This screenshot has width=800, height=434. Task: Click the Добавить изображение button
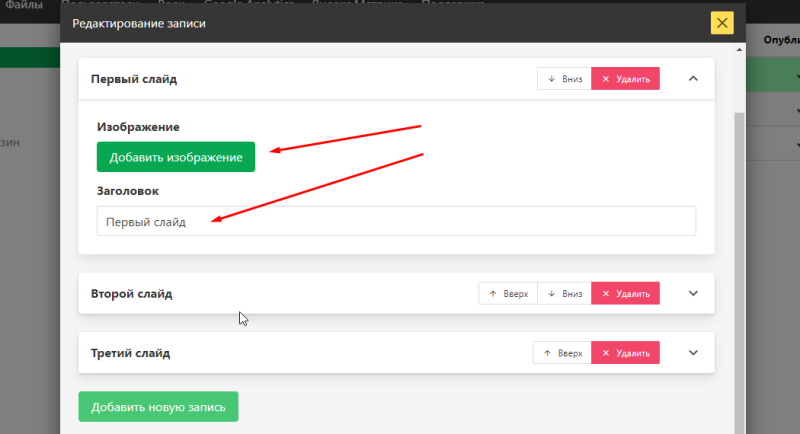click(x=176, y=157)
